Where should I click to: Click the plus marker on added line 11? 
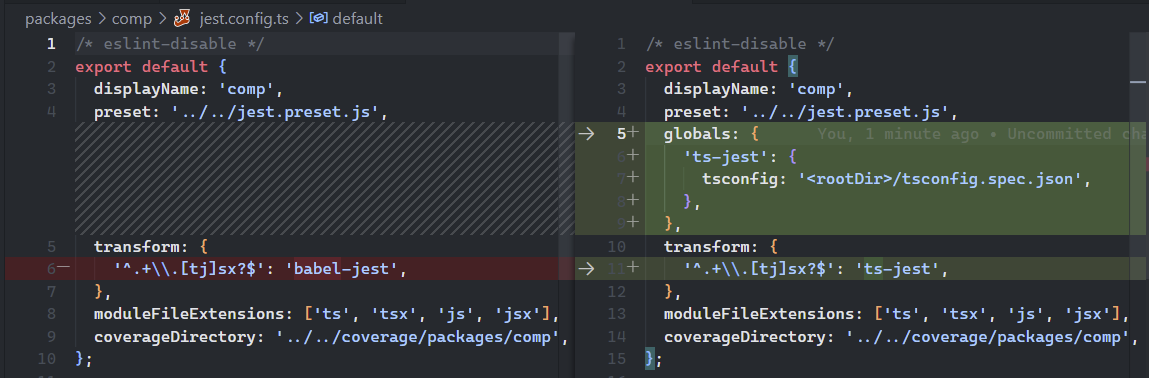pos(632,269)
